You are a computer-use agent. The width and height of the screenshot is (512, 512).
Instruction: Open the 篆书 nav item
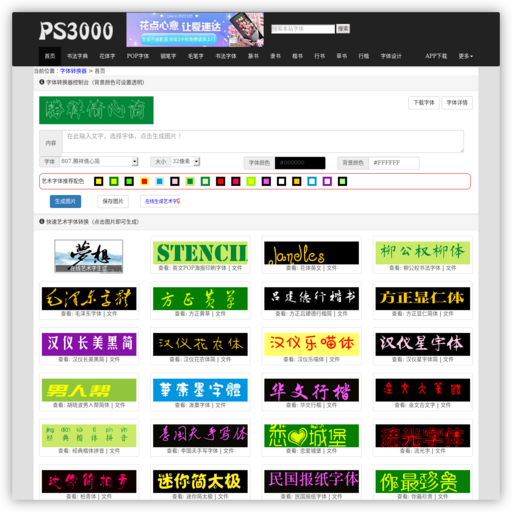pos(253,56)
